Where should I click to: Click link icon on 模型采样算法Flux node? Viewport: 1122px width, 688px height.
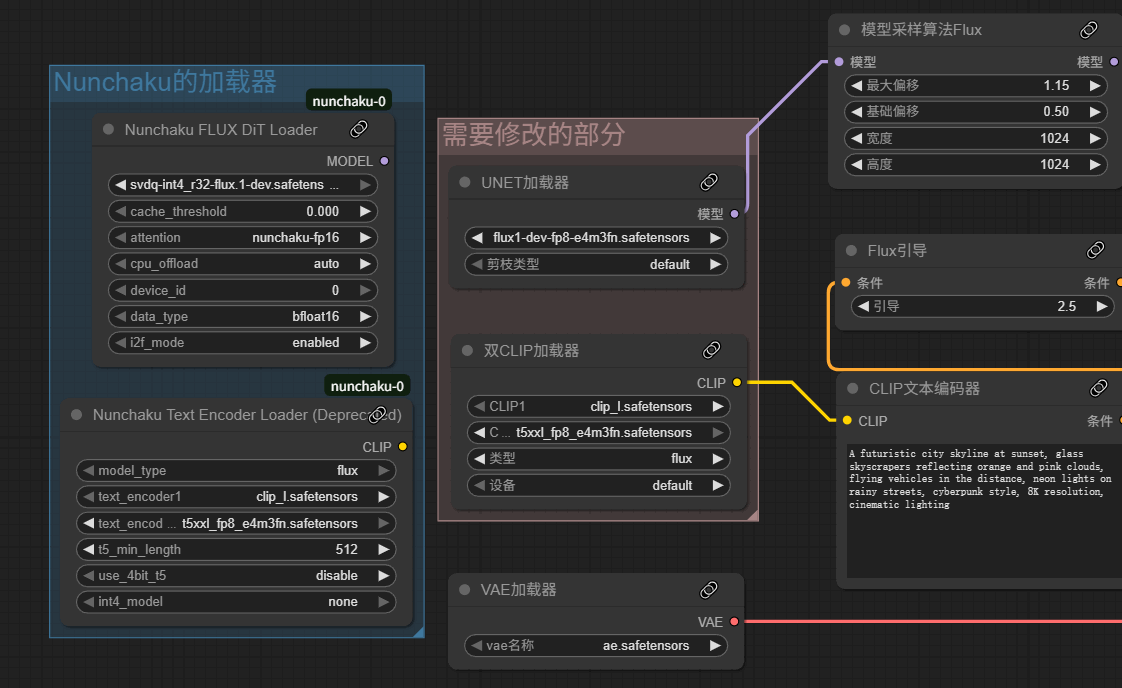tap(1089, 30)
